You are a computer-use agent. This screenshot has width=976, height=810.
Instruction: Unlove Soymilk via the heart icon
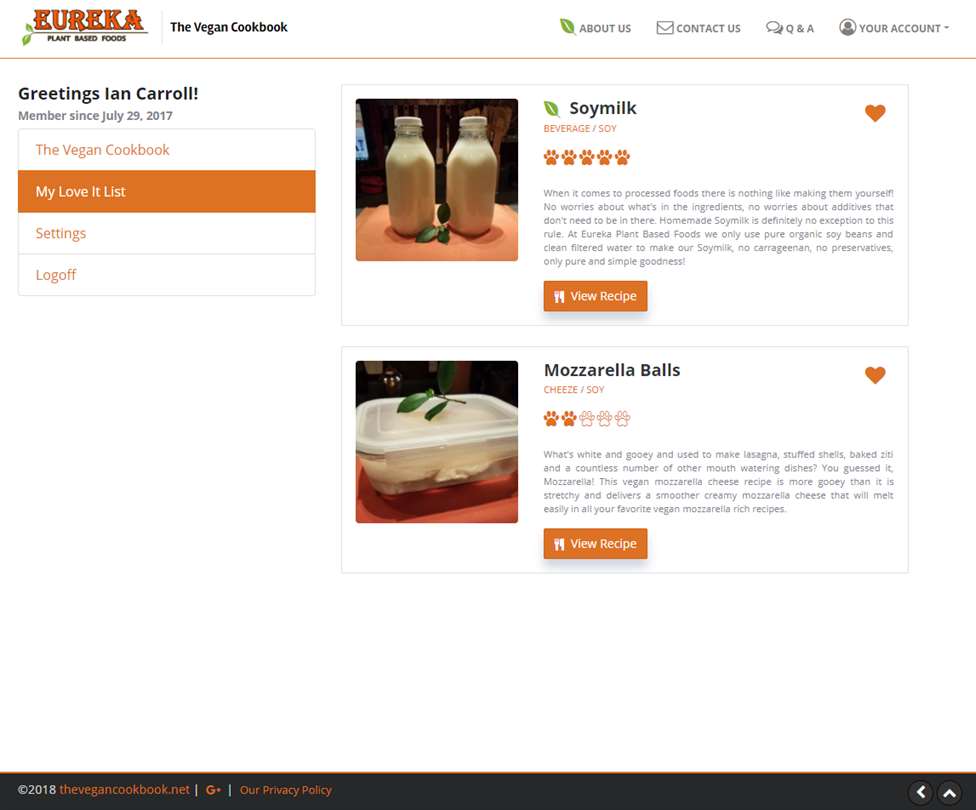pyautogui.click(x=875, y=113)
